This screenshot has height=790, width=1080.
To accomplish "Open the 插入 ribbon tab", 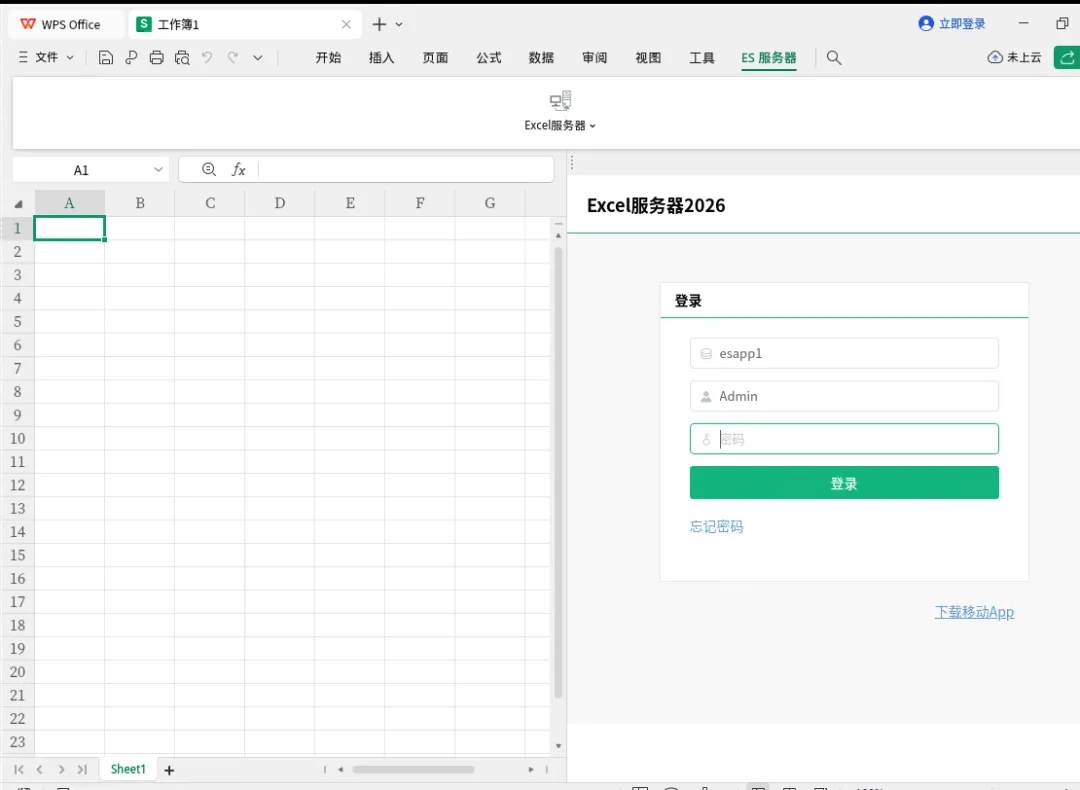I will coord(382,58).
